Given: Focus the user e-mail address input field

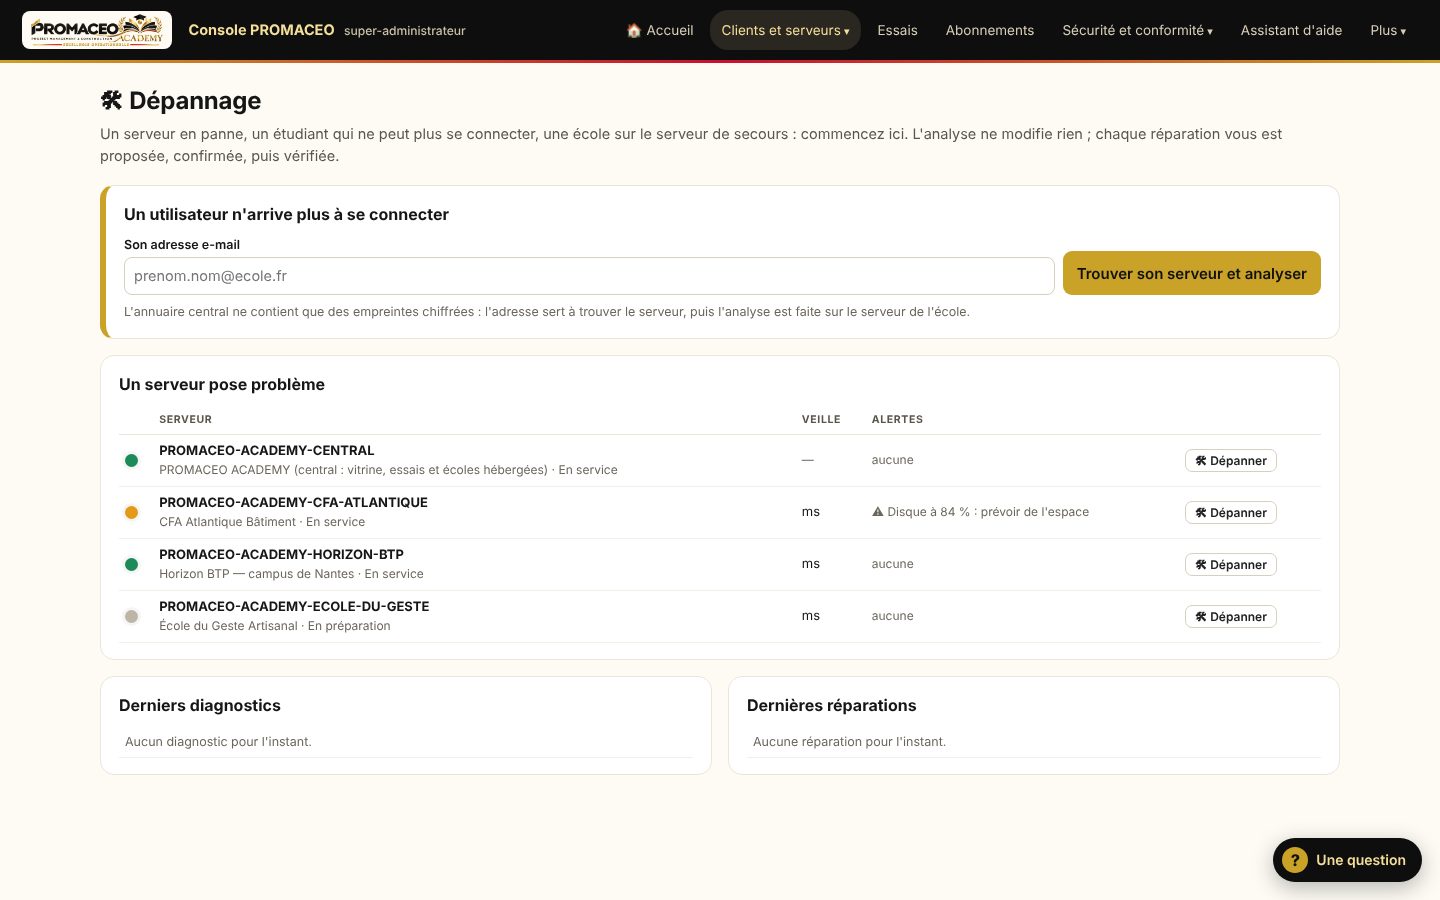Looking at the screenshot, I should pyautogui.click(x=589, y=276).
